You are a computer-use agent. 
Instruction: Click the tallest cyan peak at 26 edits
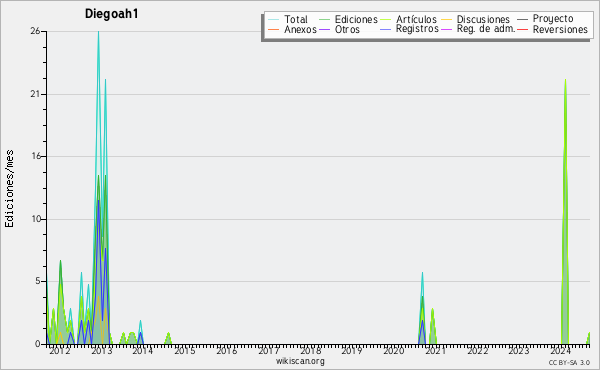[x=98, y=33]
